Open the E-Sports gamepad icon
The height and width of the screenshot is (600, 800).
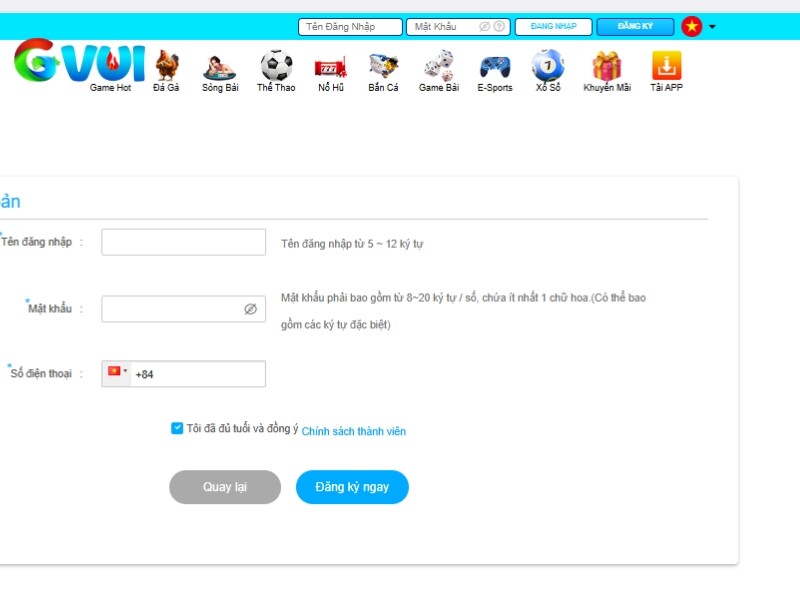point(494,67)
